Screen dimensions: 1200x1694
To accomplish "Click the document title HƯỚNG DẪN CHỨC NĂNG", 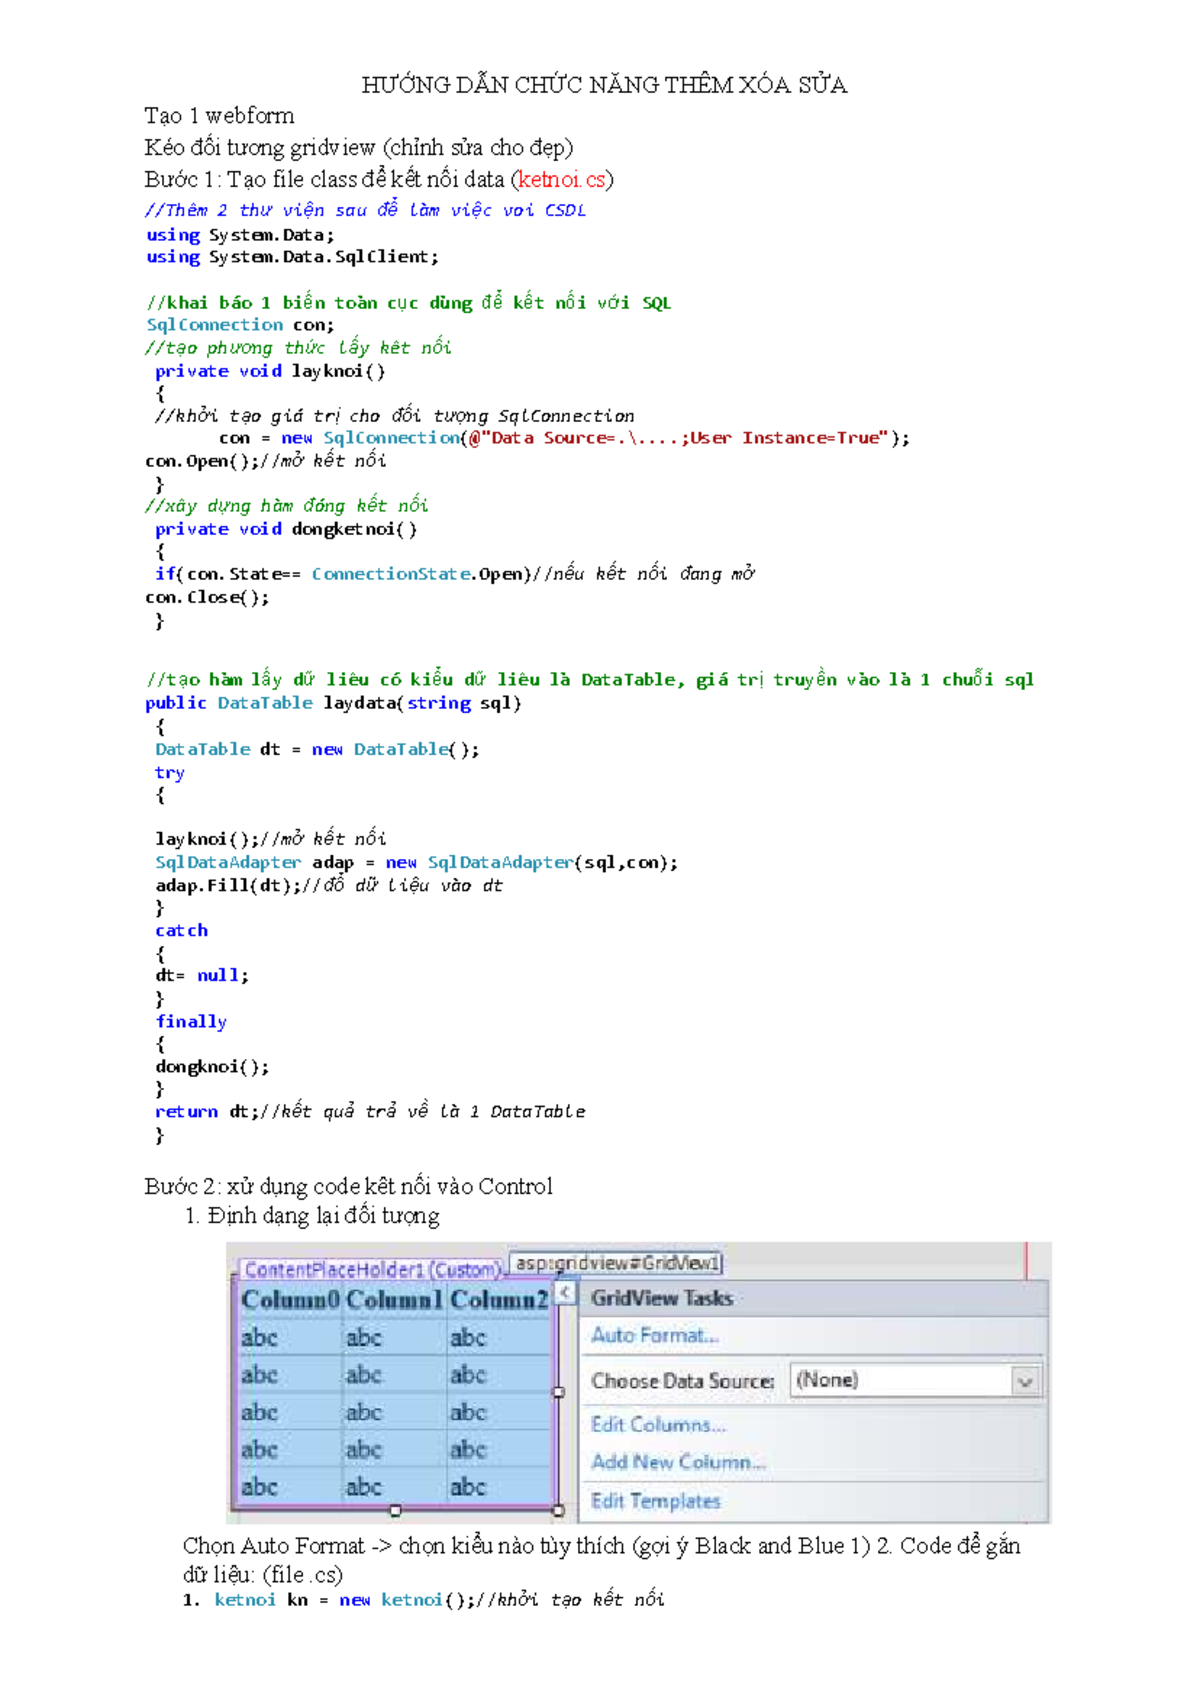I will (604, 85).
